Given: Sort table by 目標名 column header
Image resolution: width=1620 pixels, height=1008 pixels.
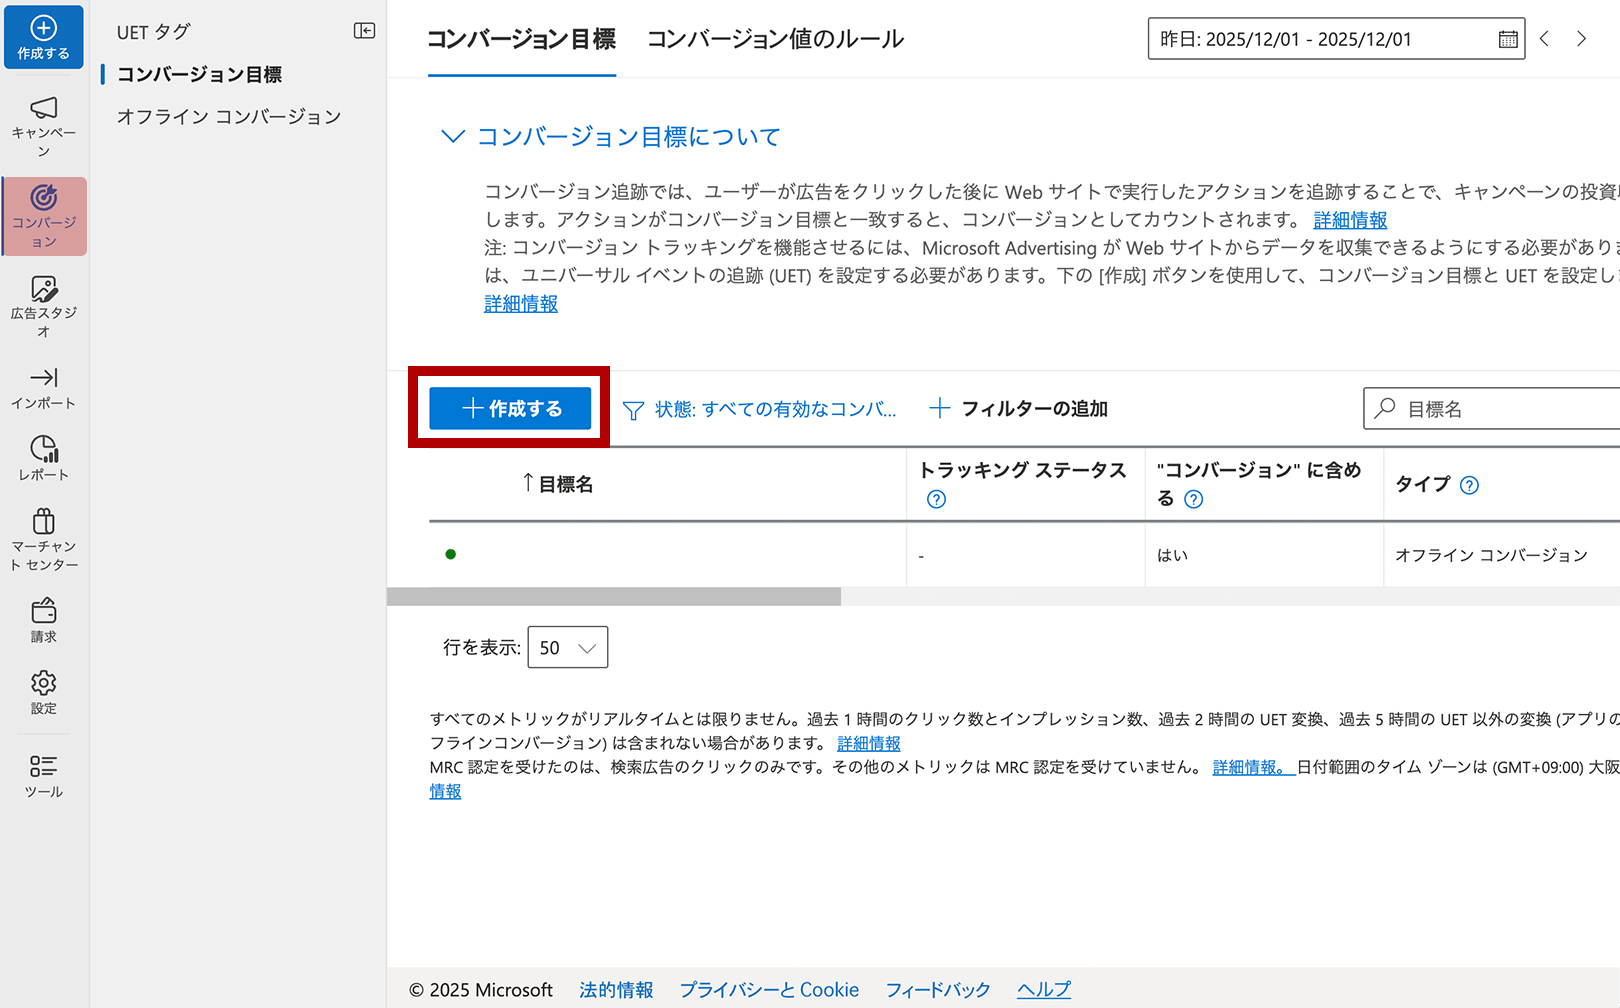Looking at the screenshot, I should pos(565,484).
